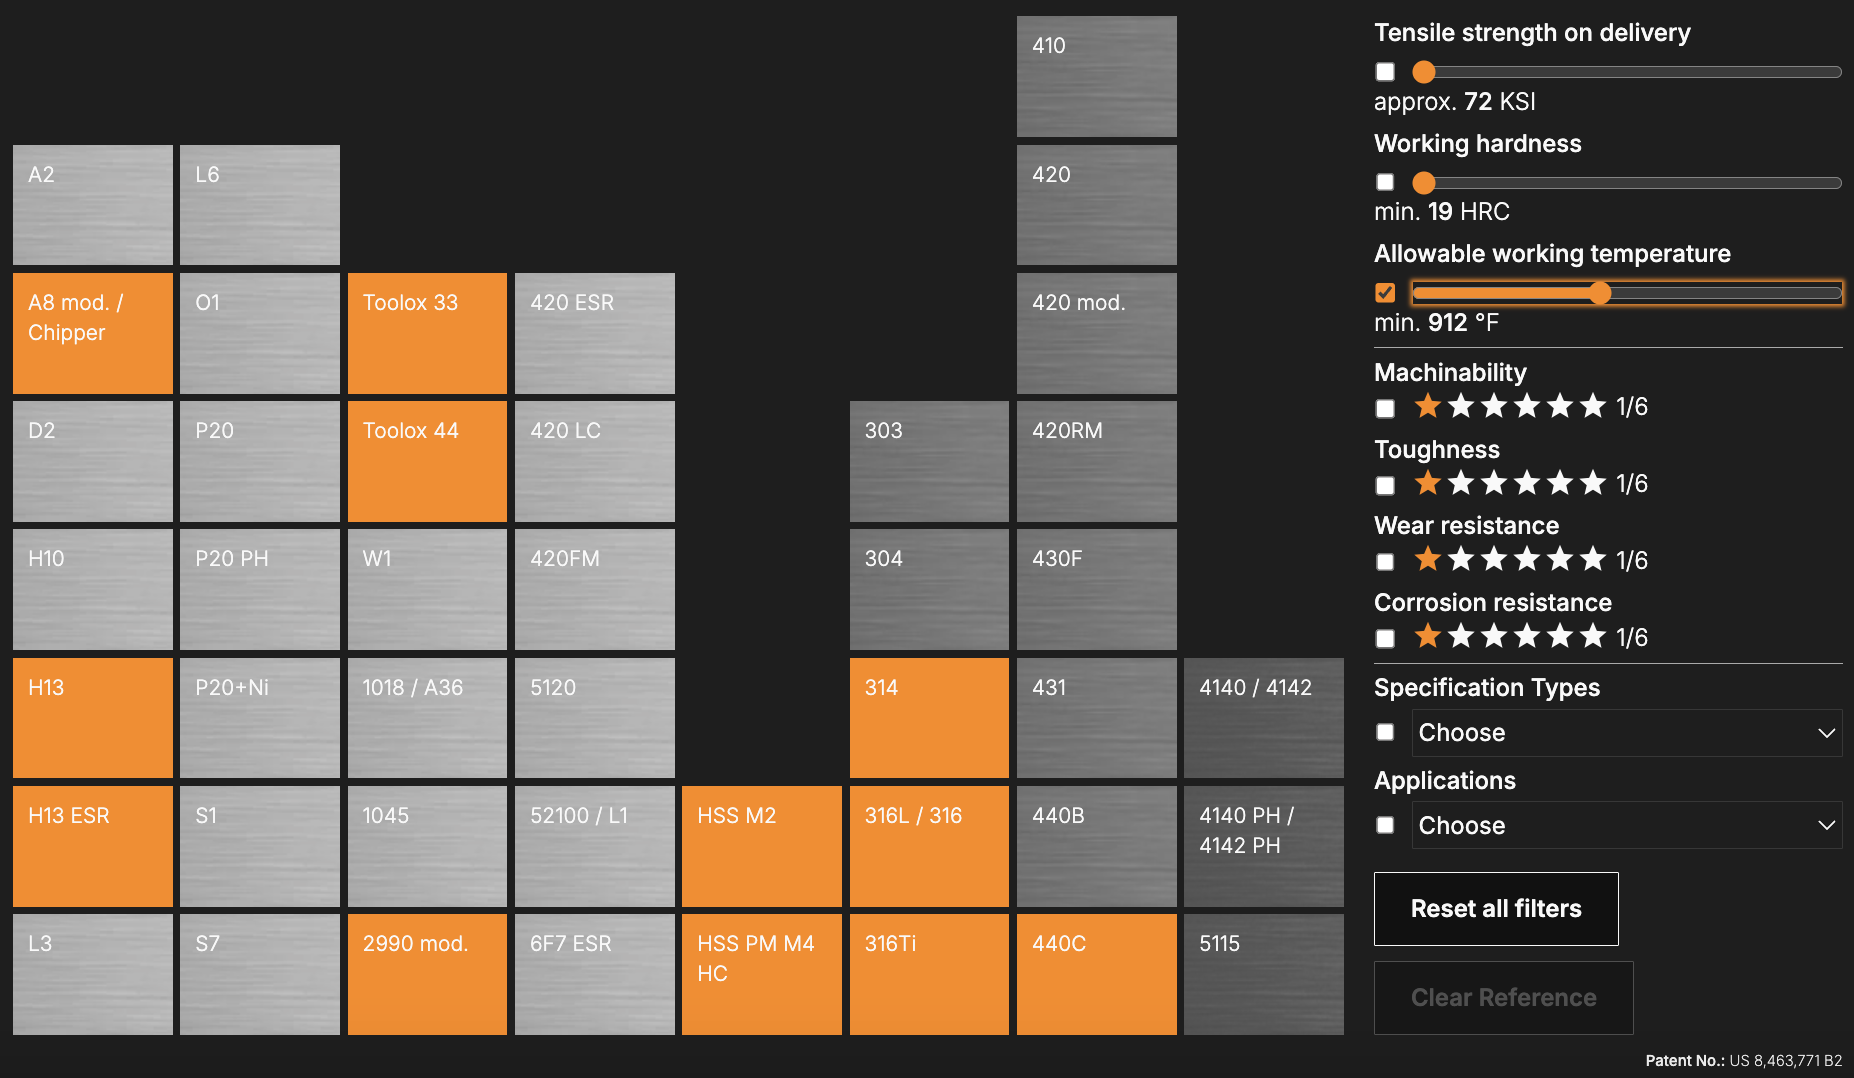
Task: Click the Allowable working temperature slider handle
Action: (1600, 293)
